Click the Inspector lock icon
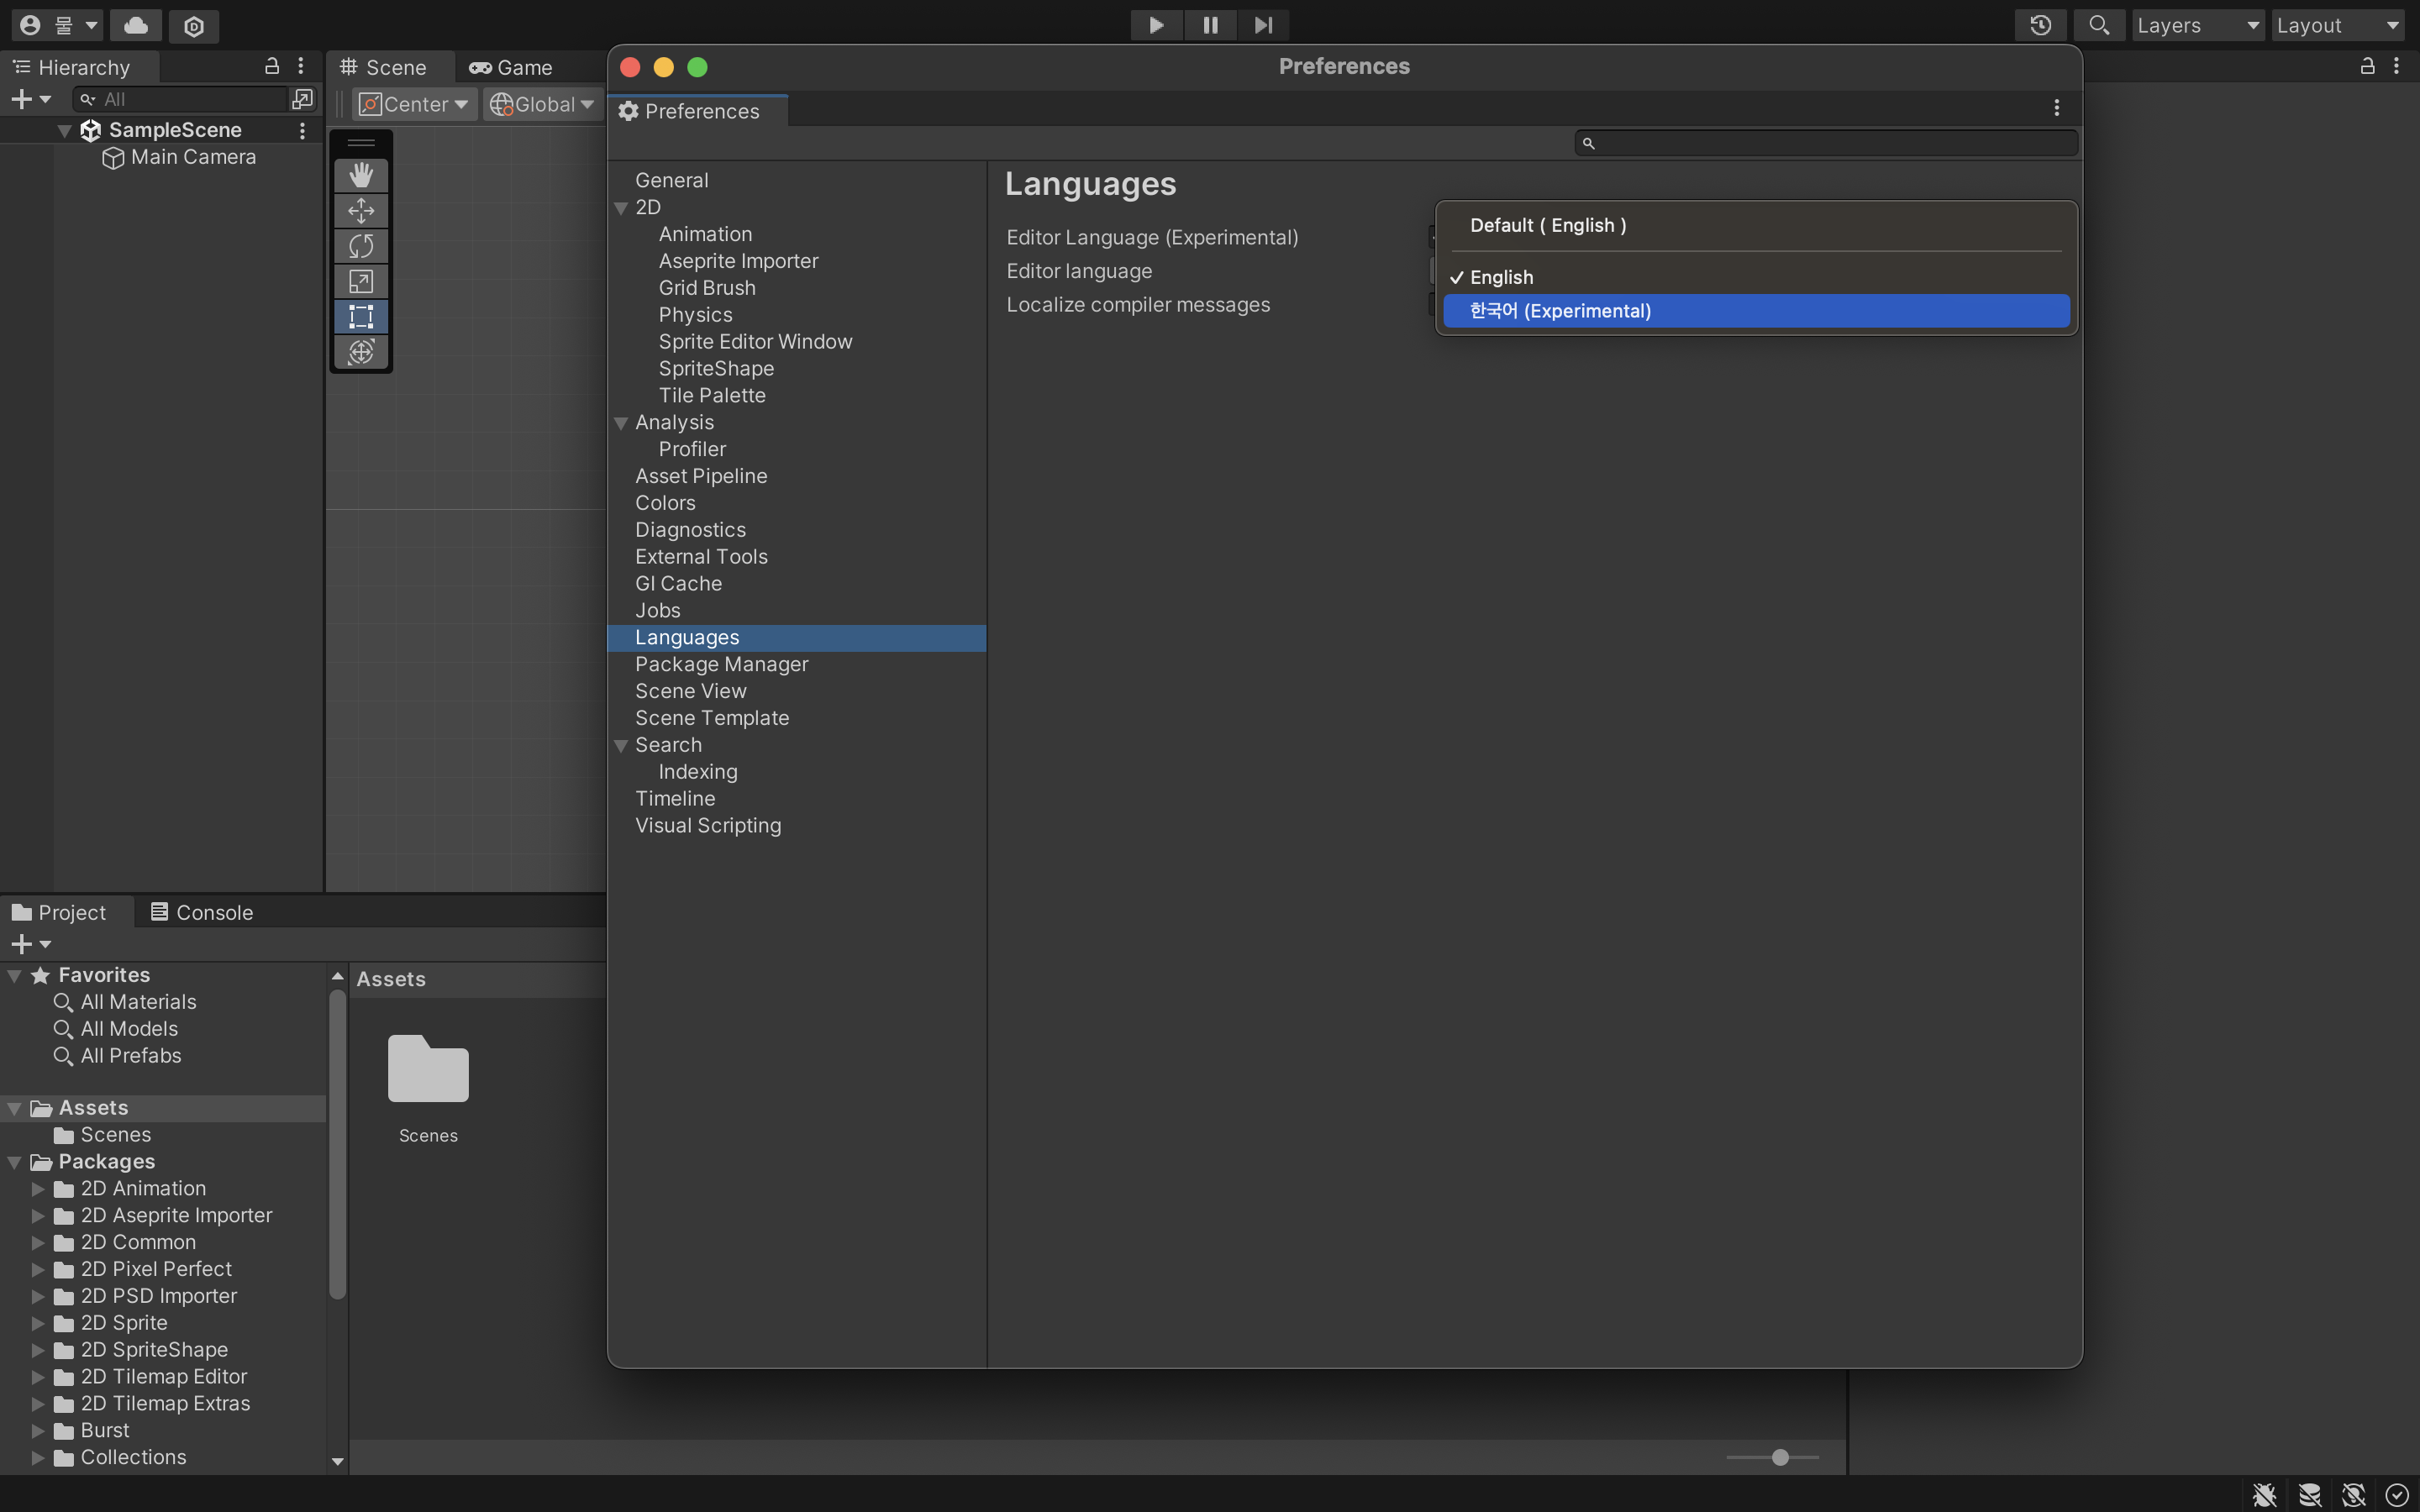This screenshot has width=2420, height=1512. [2367, 66]
